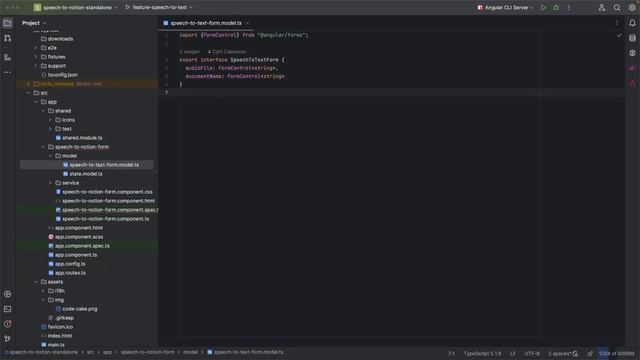Screen dimensions: 640x360
Task: Toggle read-only lock icon in status bar
Action: tap(590, 353)
